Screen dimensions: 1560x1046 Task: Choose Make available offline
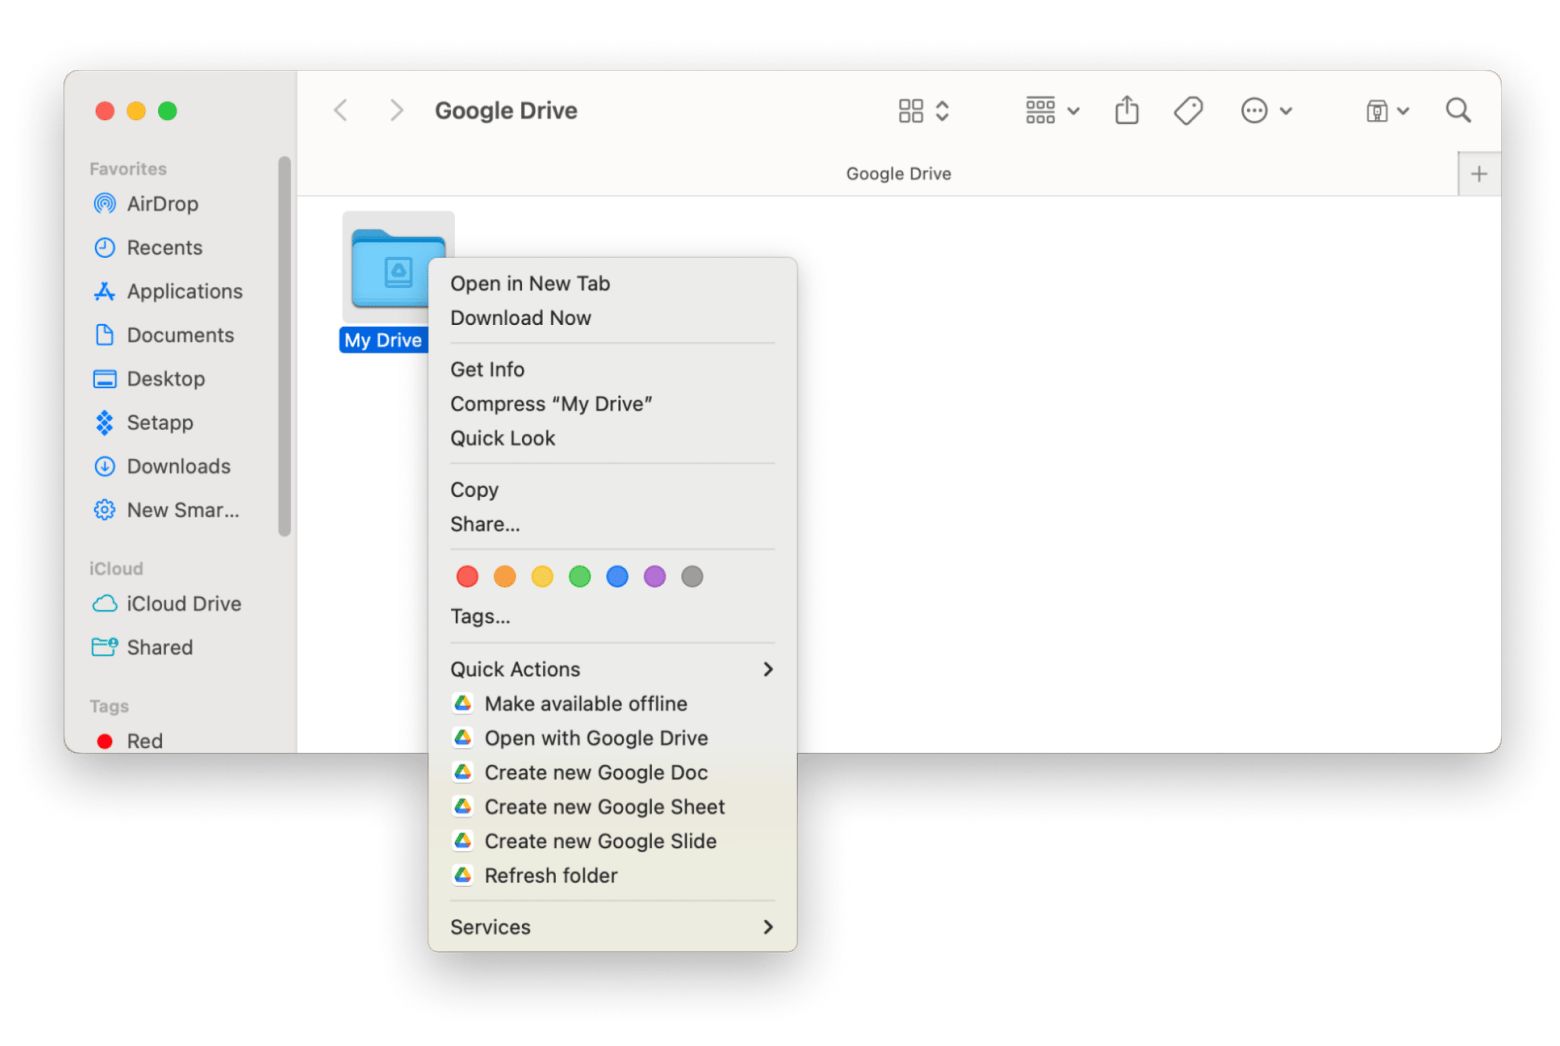pyautogui.click(x=585, y=704)
